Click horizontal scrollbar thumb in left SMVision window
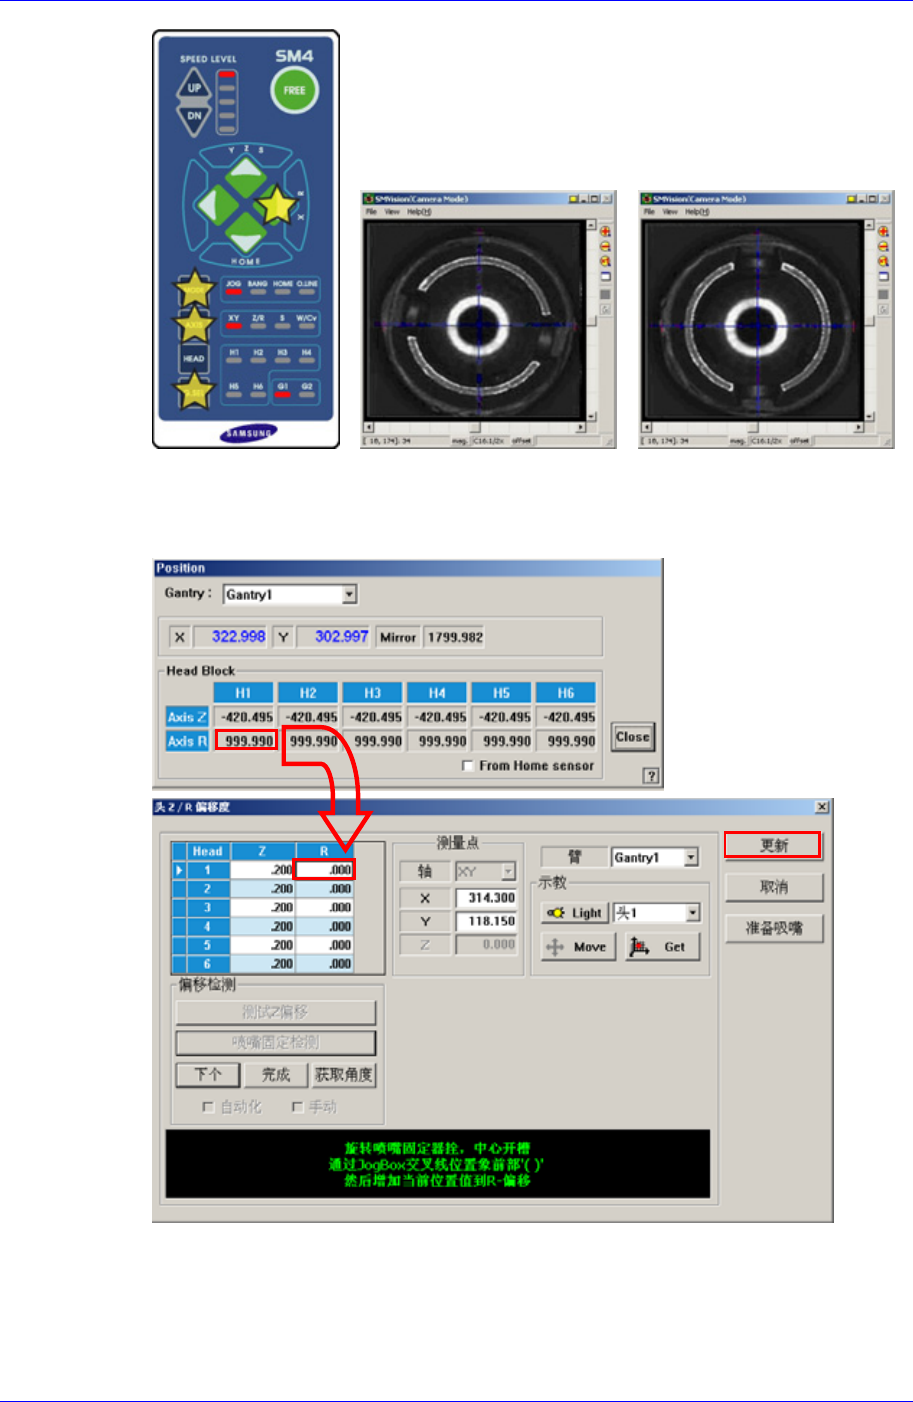913x1402 pixels. tap(475, 428)
